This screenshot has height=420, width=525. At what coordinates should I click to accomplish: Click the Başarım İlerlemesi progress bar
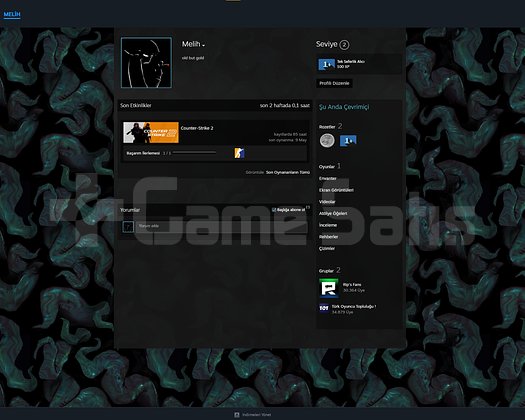click(x=195, y=153)
